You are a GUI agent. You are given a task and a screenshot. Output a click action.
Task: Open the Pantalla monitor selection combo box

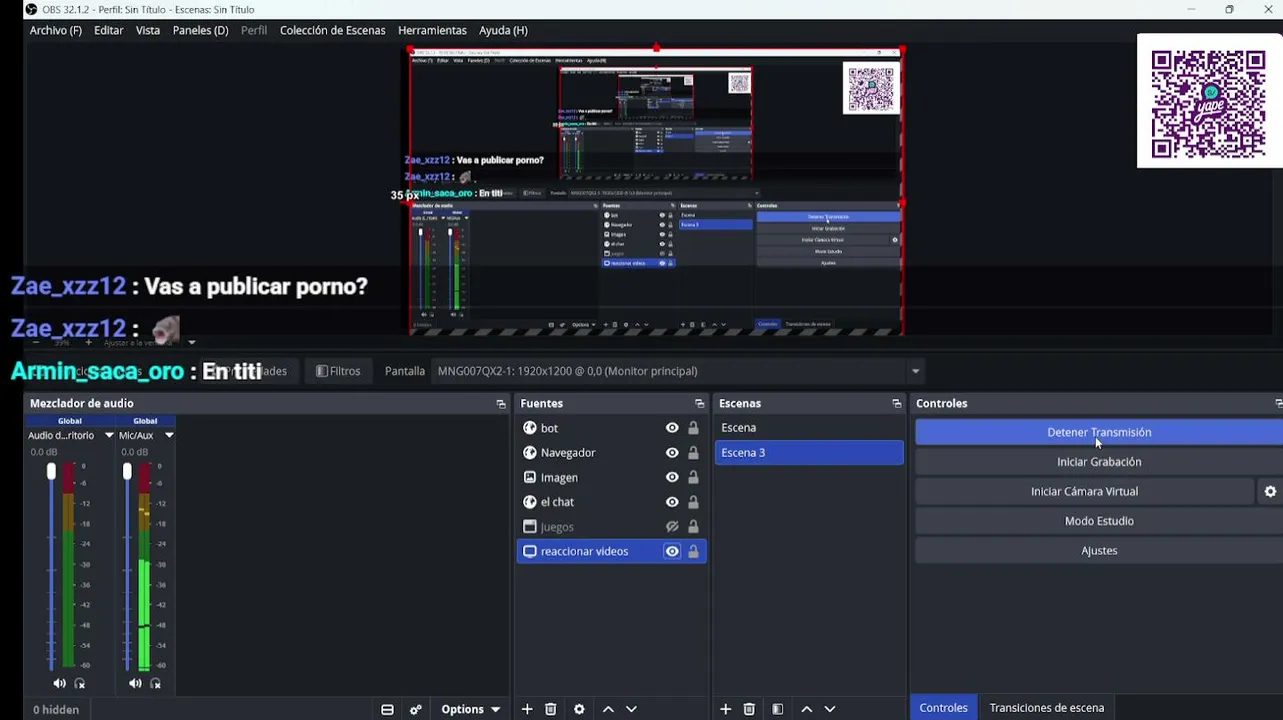679,371
